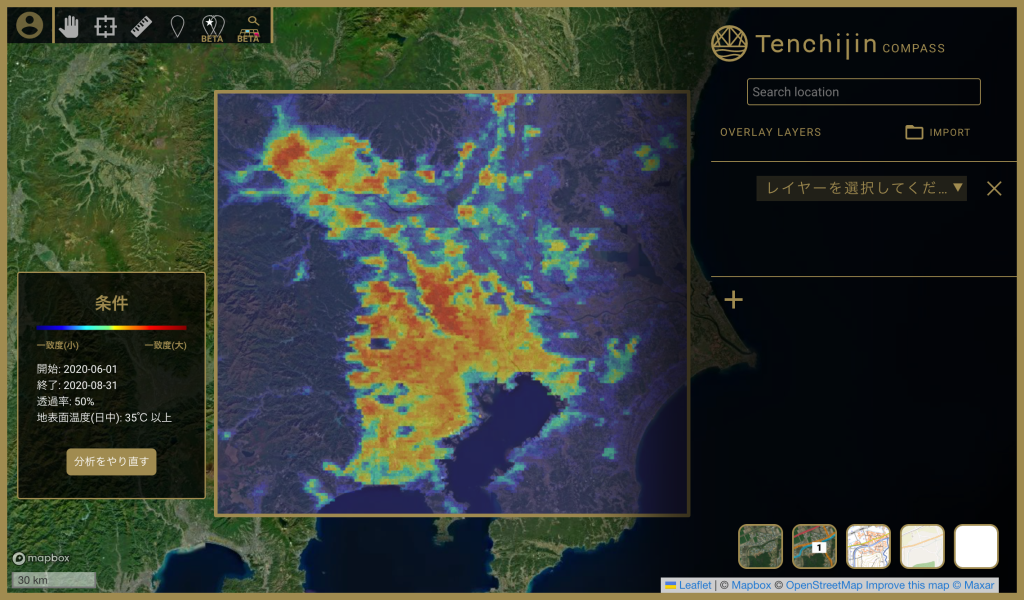Select the hand pan tool
The width and height of the screenshot is (1024, 600).
[69, 26]
